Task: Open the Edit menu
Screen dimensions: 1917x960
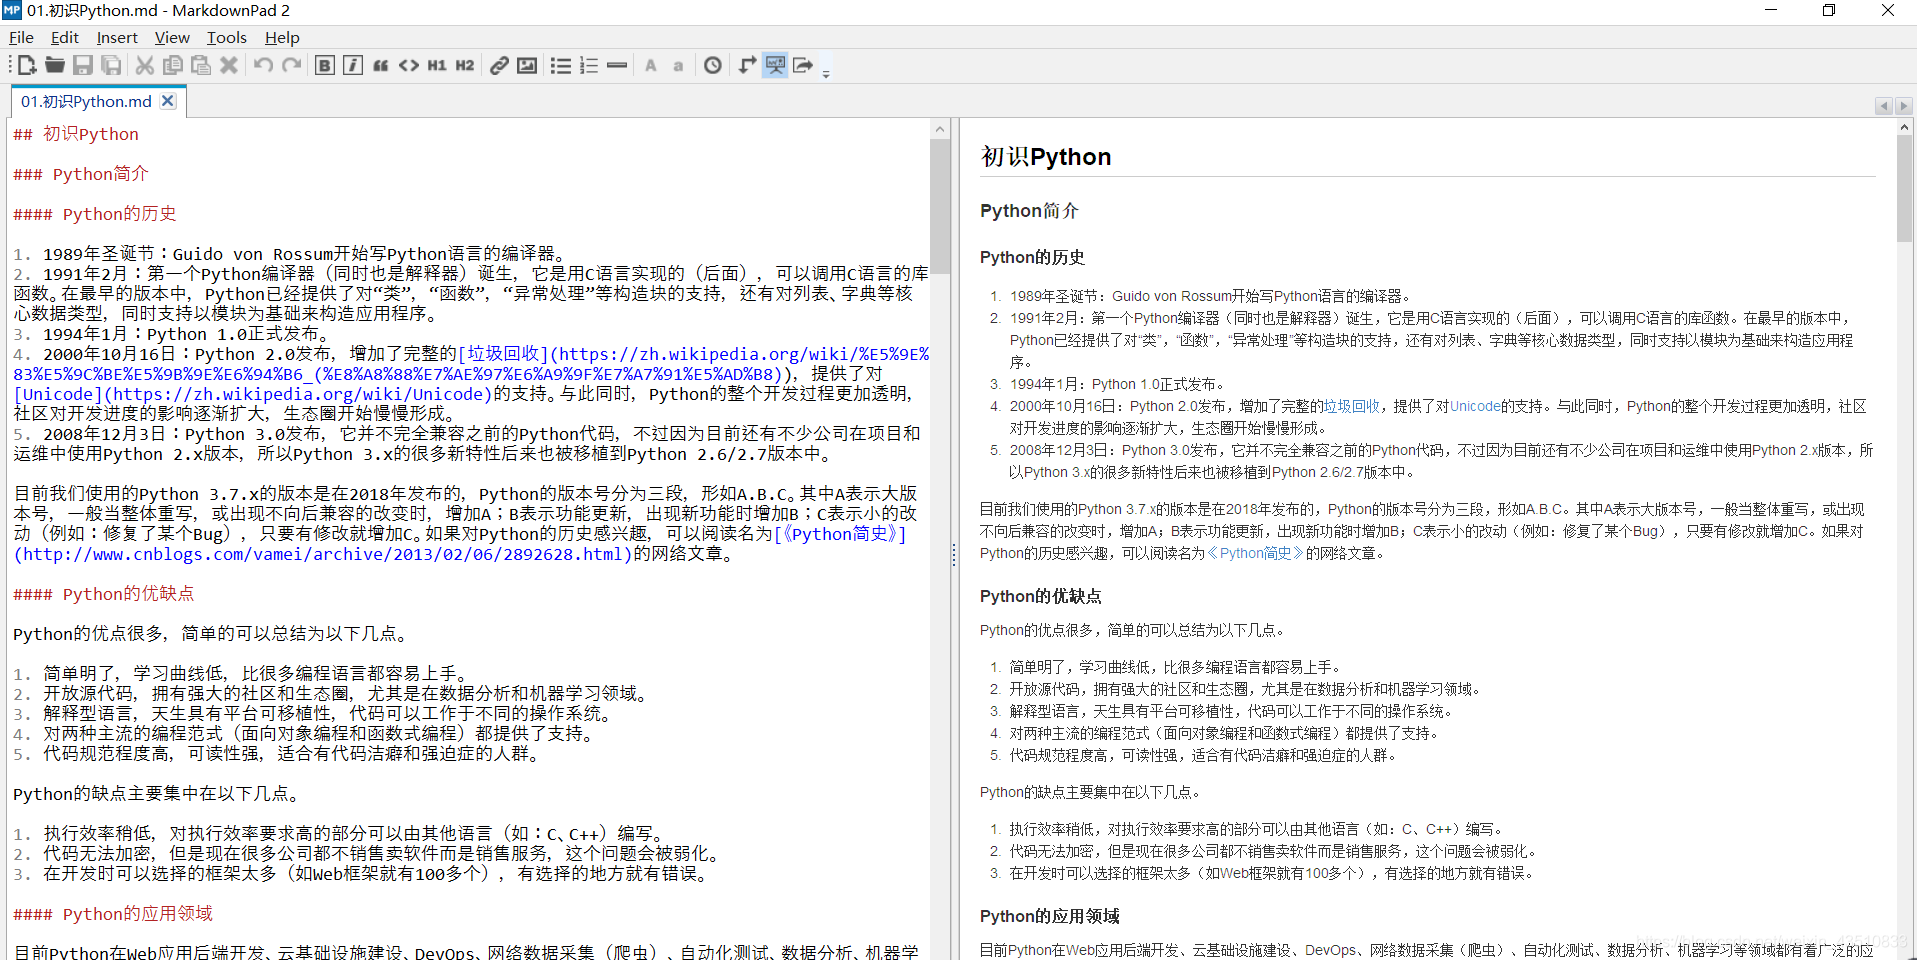Action: (x=65, y=37)
